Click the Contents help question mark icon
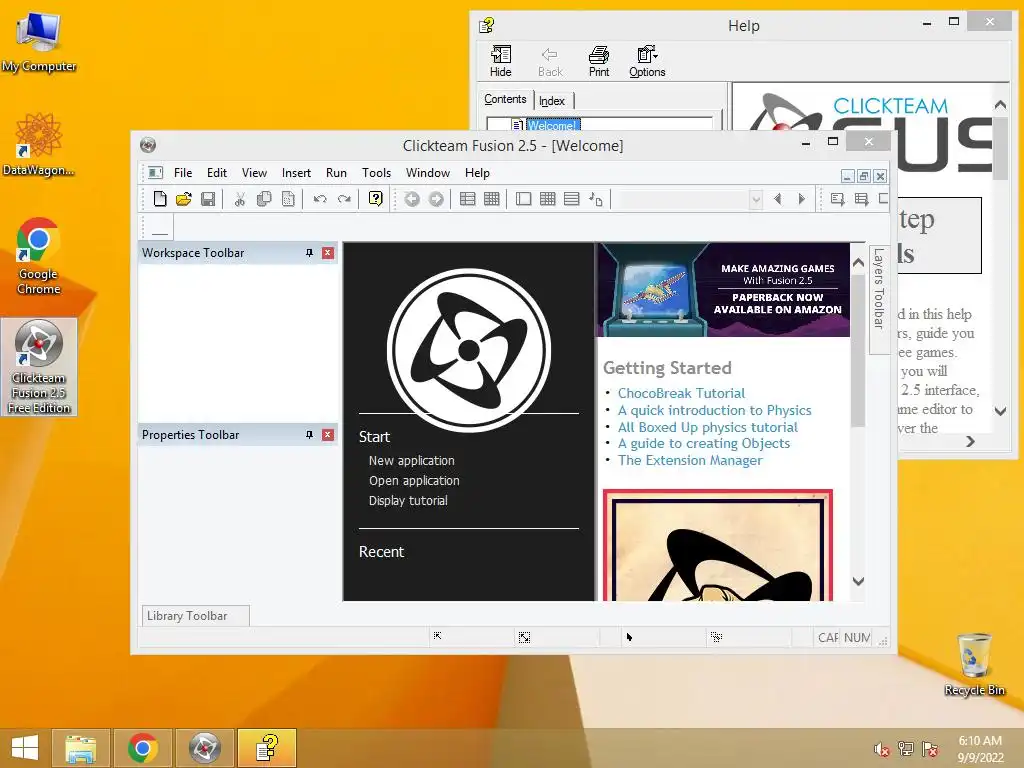 click(x=376, y=199)
